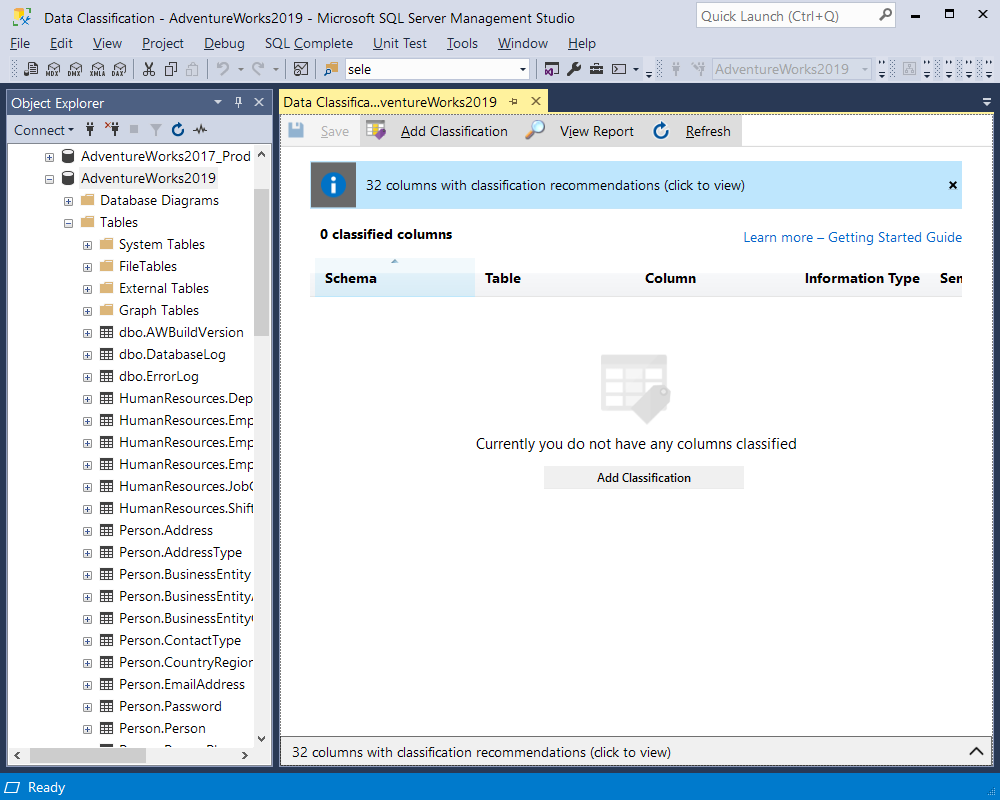Click the command window toolbar icon

(x=619, y=69)
